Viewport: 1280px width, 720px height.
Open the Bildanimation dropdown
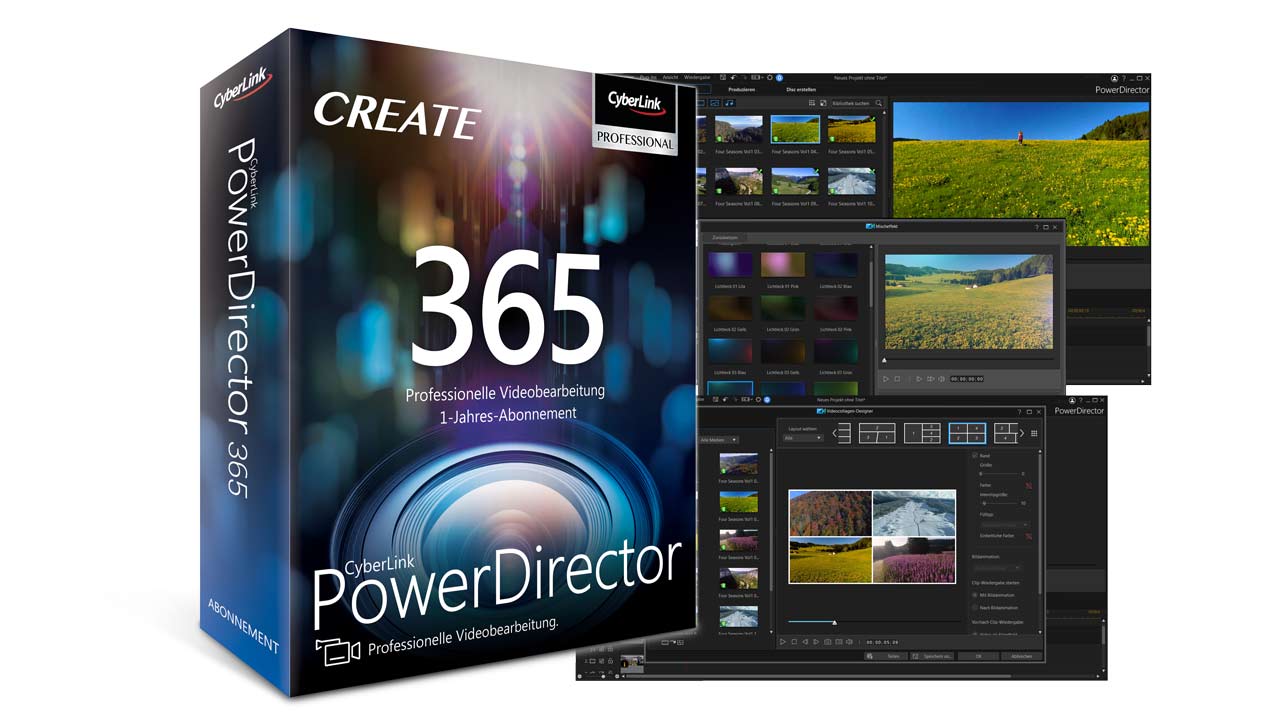tap(996, 568)
